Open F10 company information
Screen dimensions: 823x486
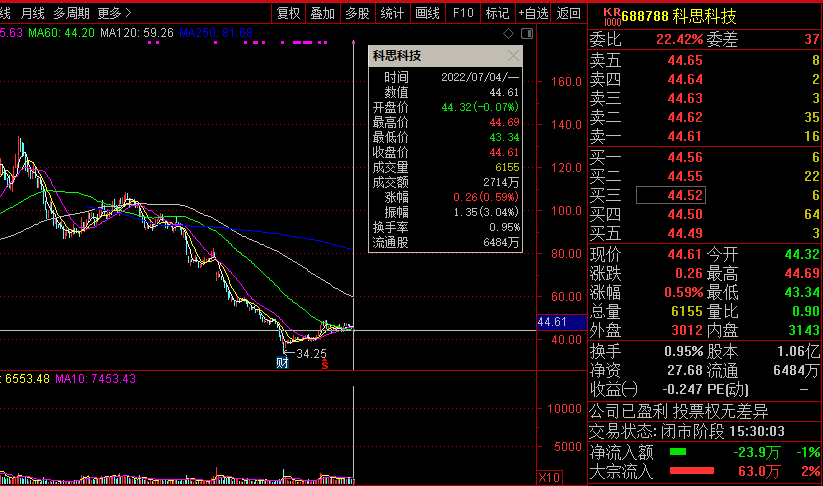pyautogui.click(x=463, y=13)
